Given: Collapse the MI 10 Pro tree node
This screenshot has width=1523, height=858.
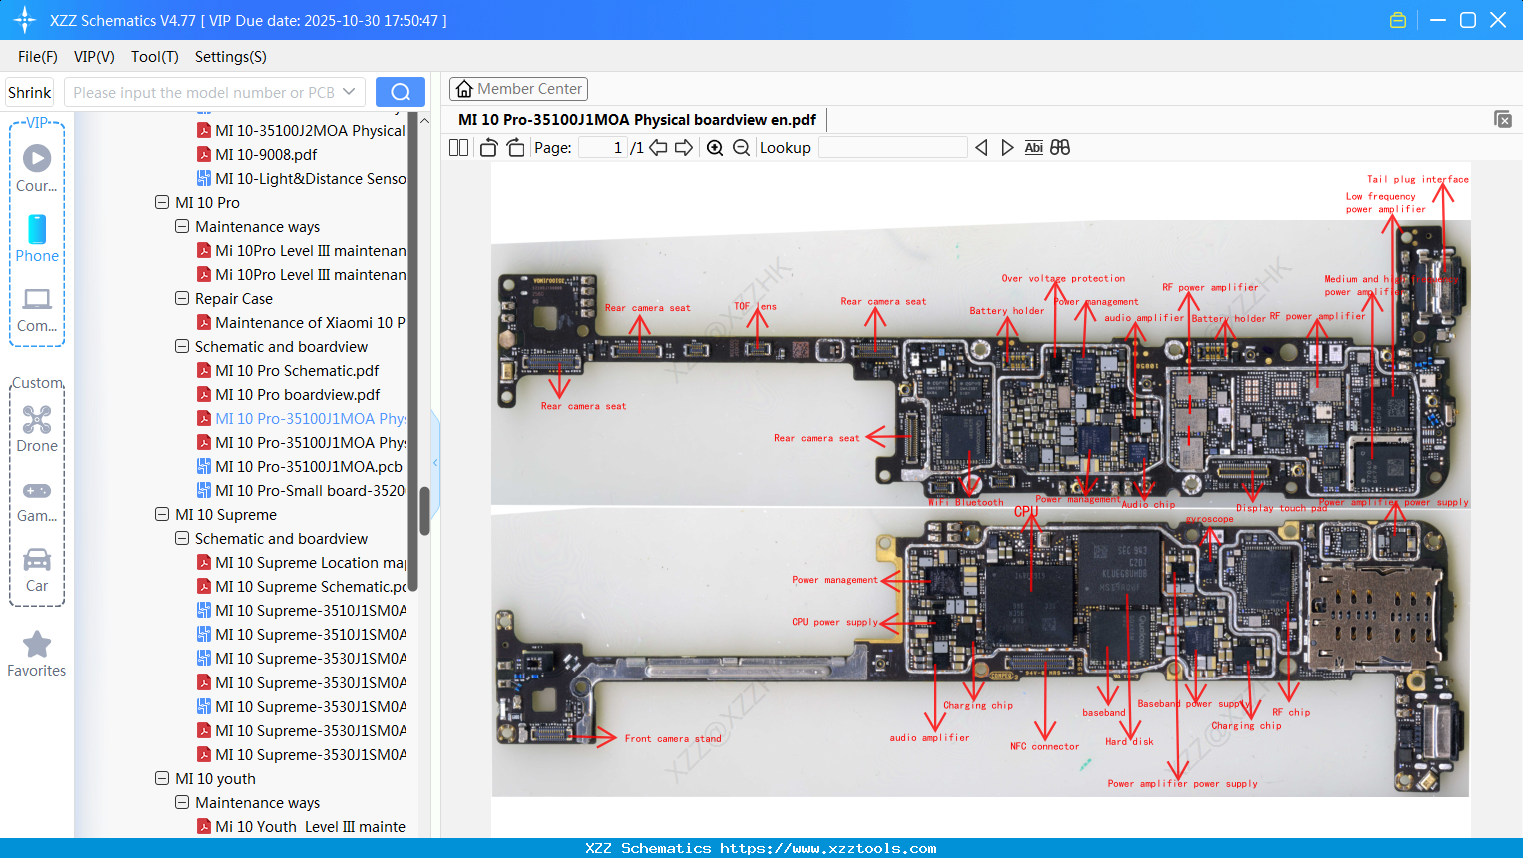Looking at the screenshot, I should point(161,202).
